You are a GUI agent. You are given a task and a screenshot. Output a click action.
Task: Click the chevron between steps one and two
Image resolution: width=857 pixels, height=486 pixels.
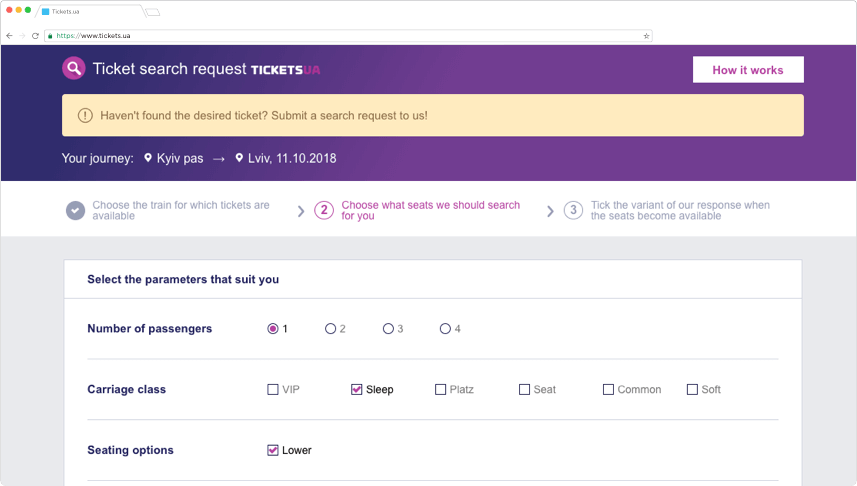(301, 211)
